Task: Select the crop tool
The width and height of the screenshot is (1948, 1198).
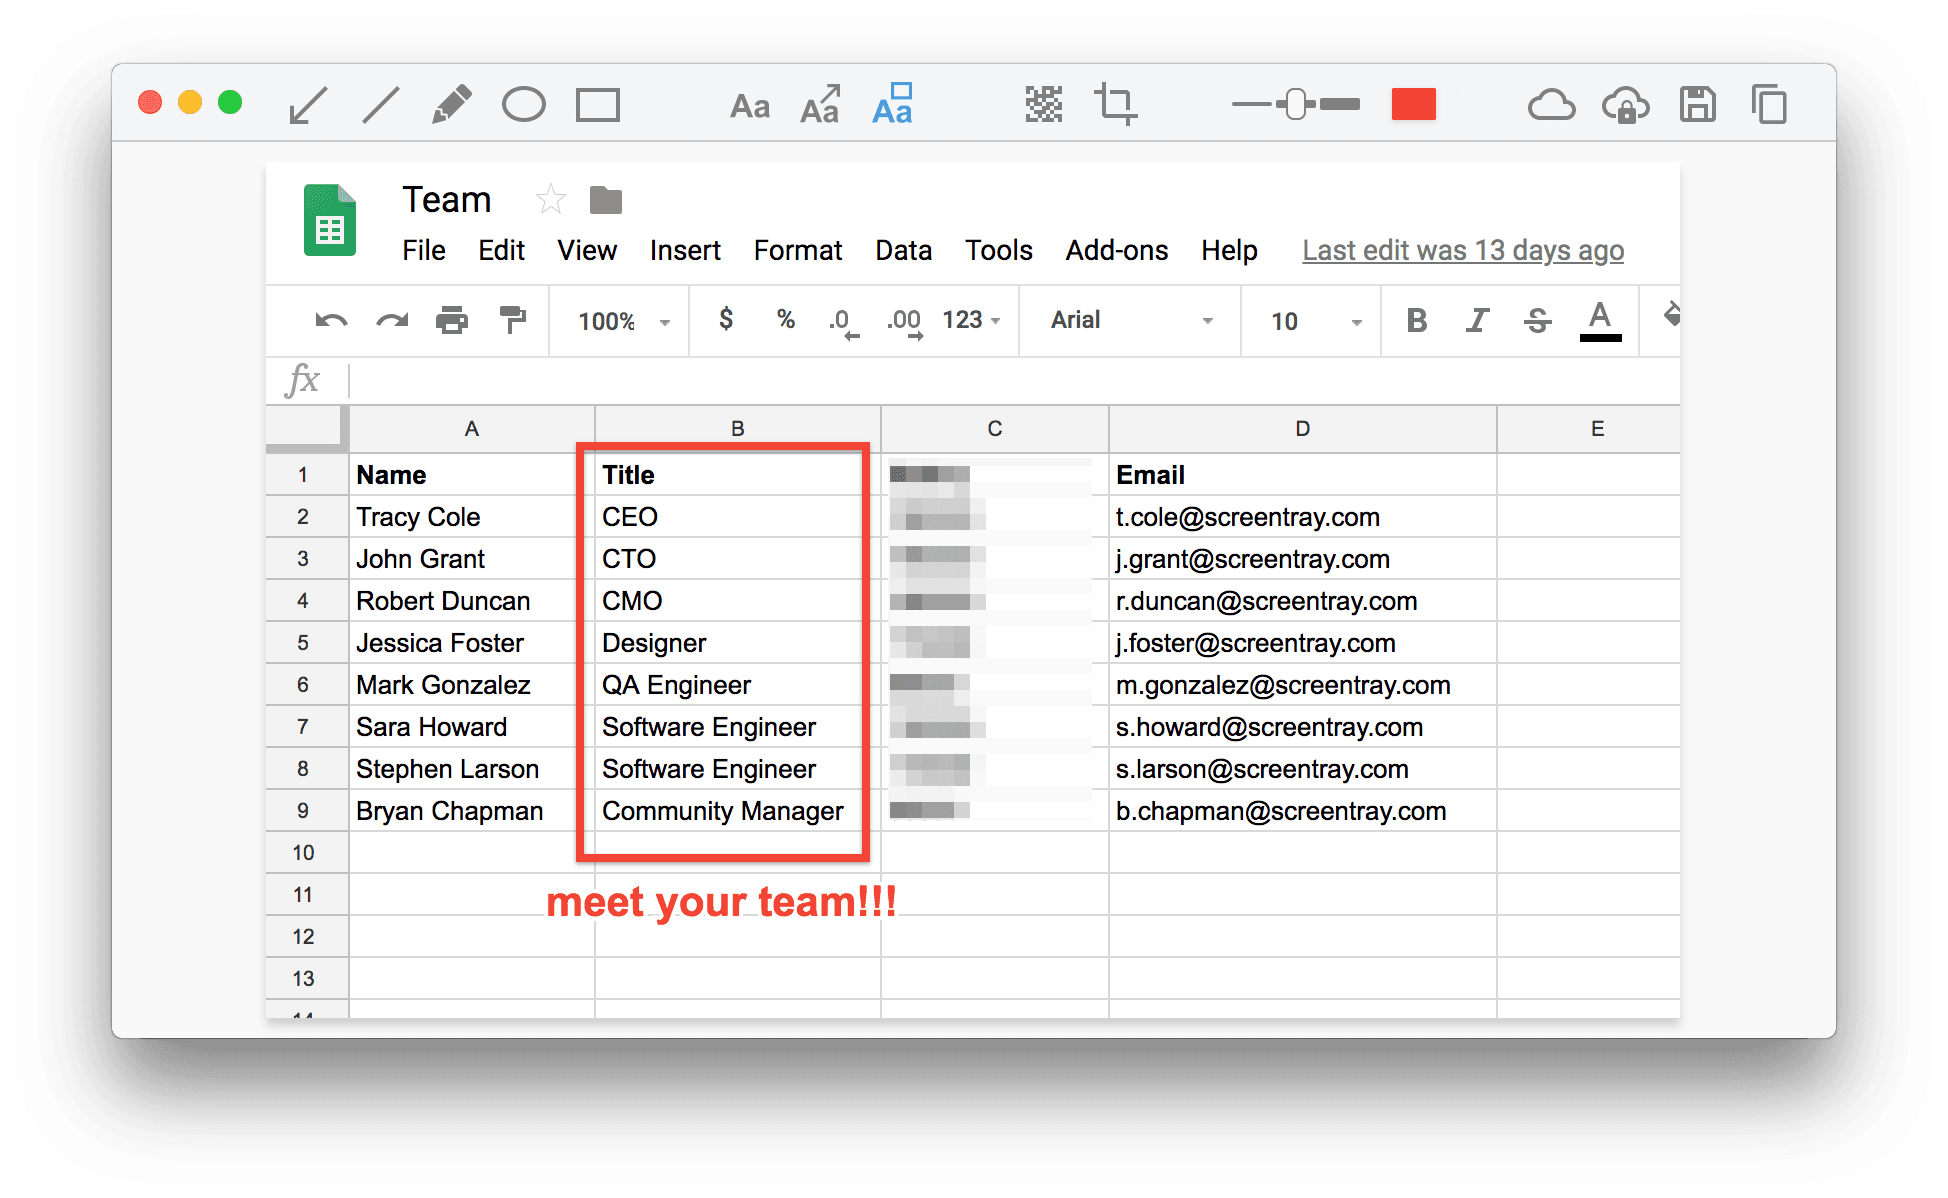Action: (x=1115, y=104)
